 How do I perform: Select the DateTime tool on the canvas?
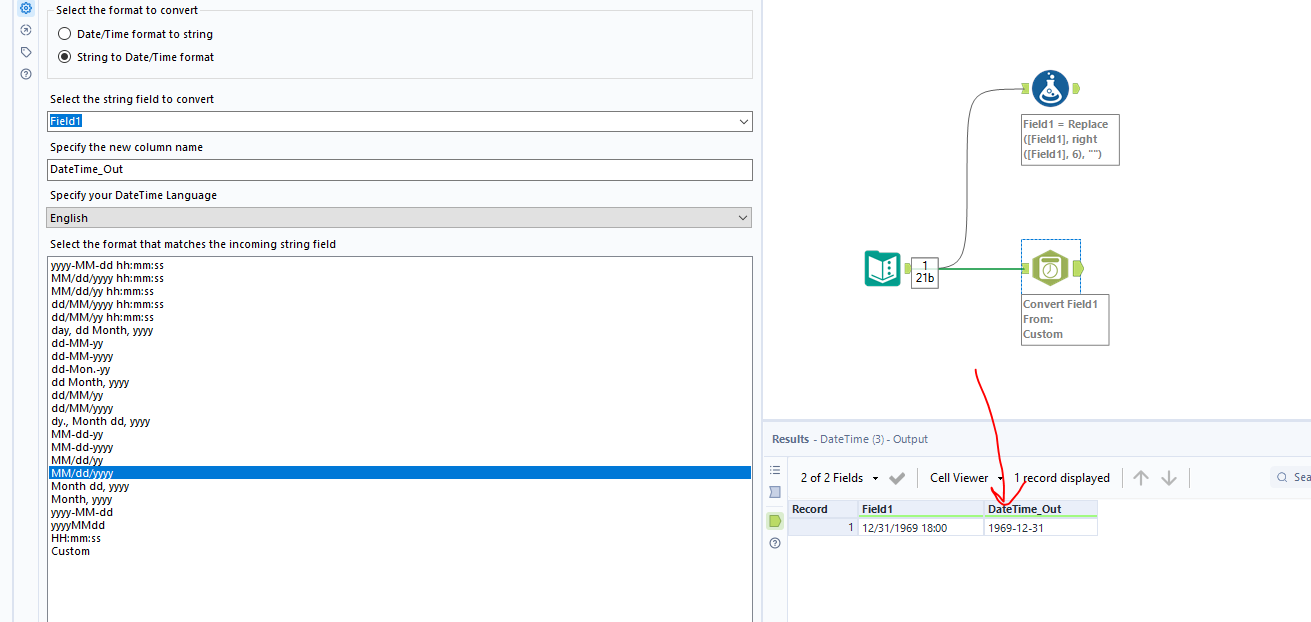1050,266
